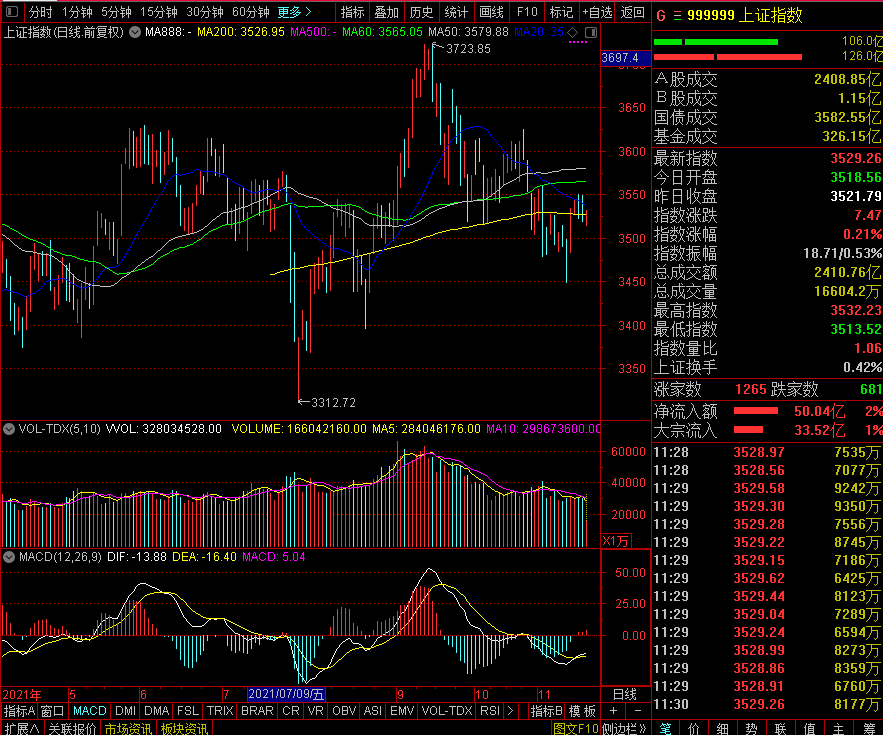The height and width of the screenshot is (735, 883).
Task: Click the 3697.4 price axis cursor label
Action: tap(620, 58)
